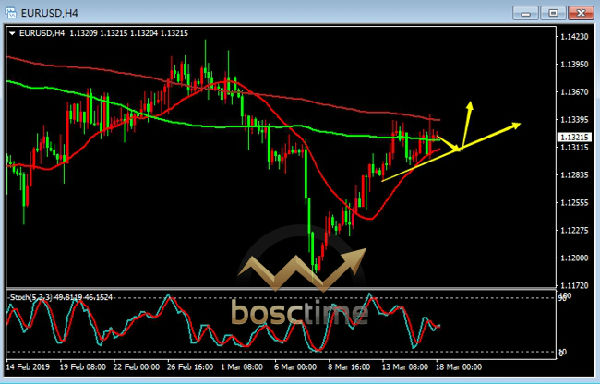The image size is (600, 384).
Task: Click the 26 Feb 16:00 time label
Action: click(x=190, y=367)
